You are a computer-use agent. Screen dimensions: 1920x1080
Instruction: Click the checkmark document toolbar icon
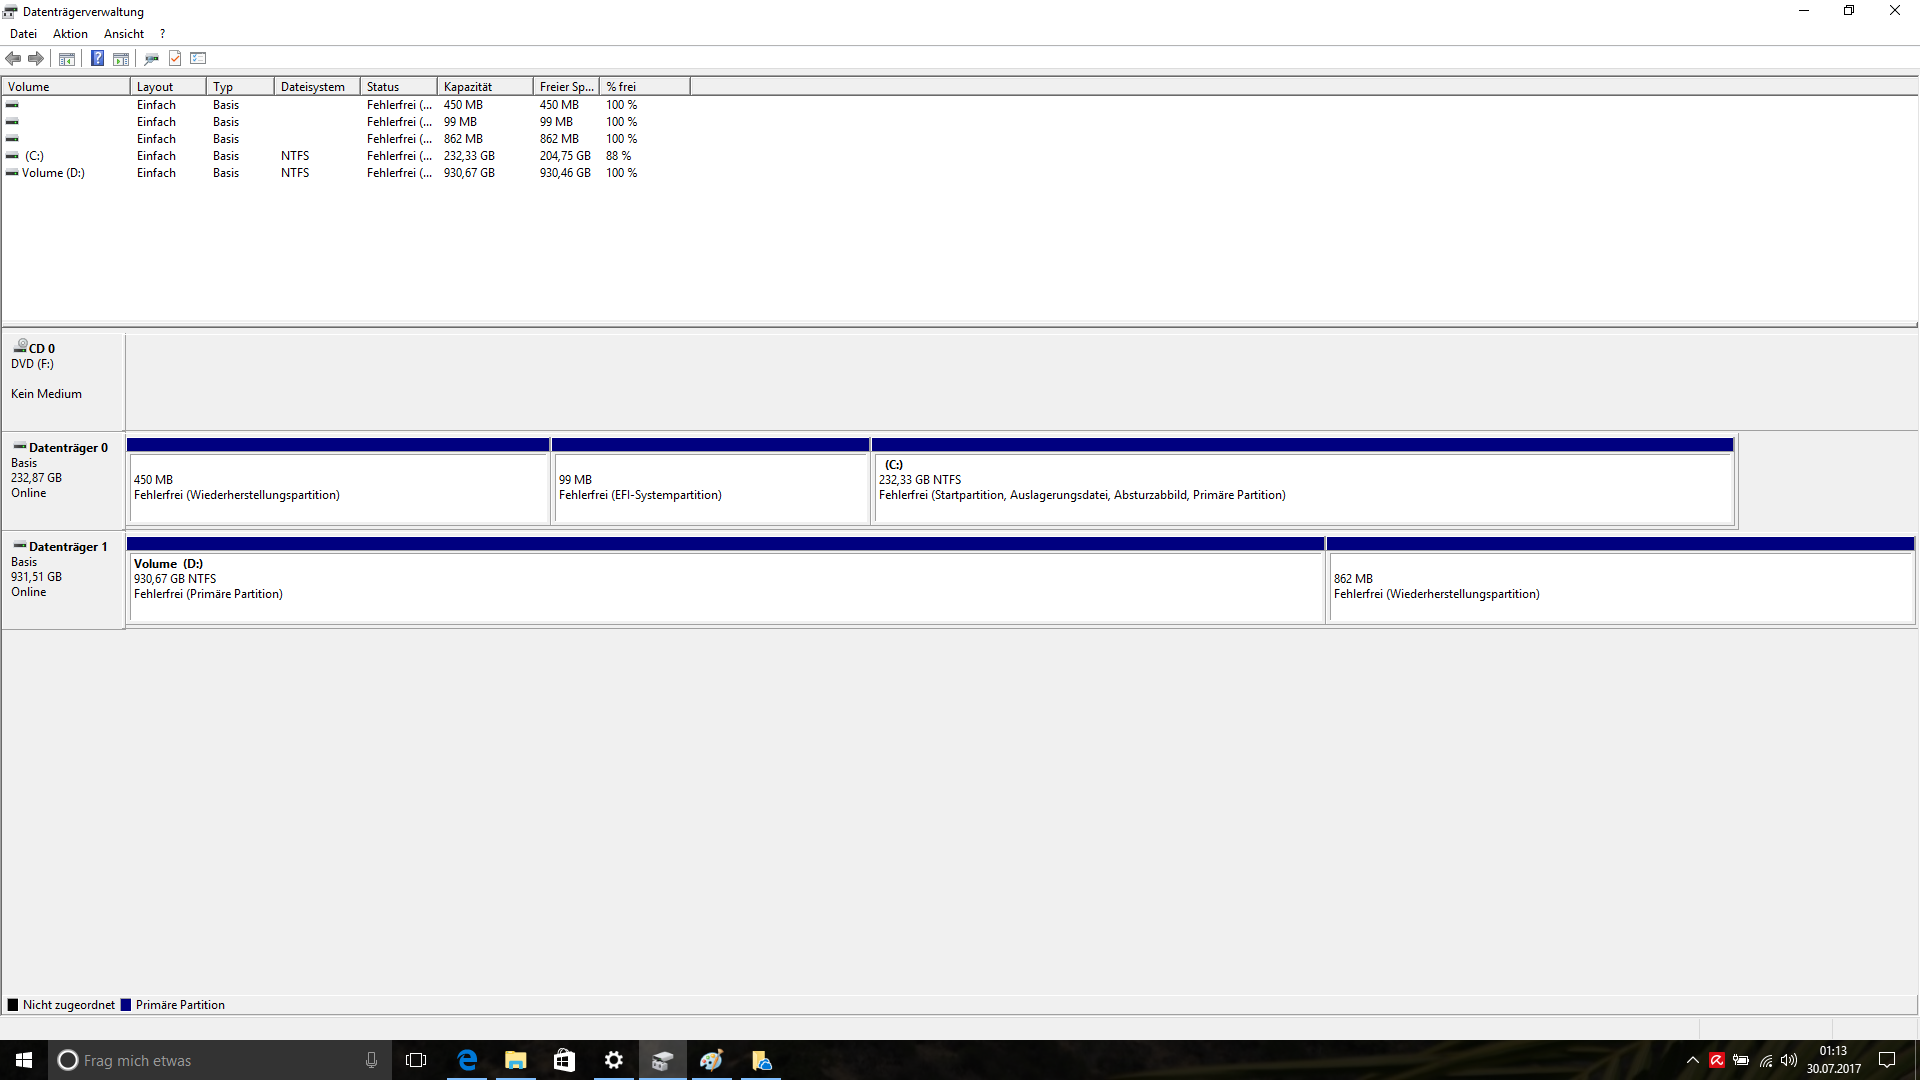point(175,59)
